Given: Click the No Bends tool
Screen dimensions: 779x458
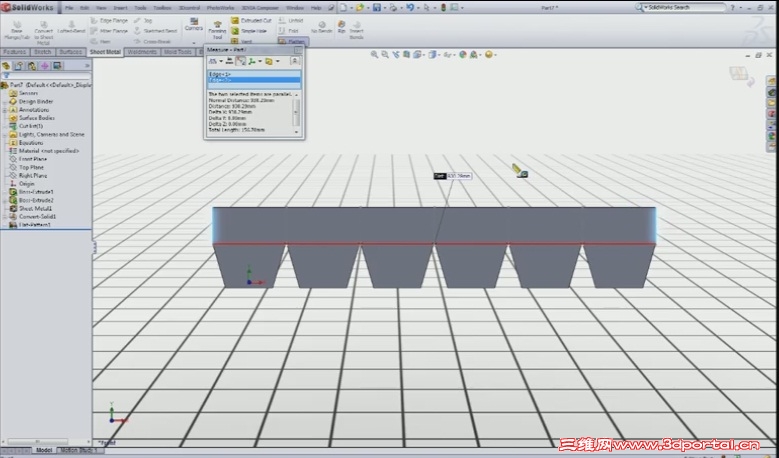Looking at the screenshot, I should coord(321,27).
